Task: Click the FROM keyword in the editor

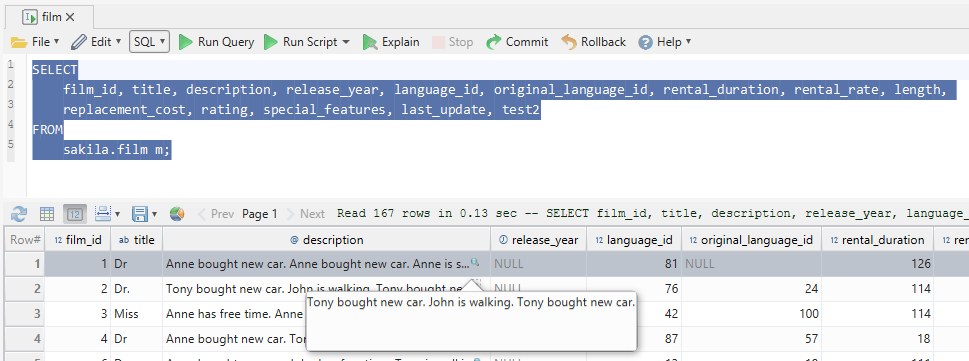Action: click(48, 130)
